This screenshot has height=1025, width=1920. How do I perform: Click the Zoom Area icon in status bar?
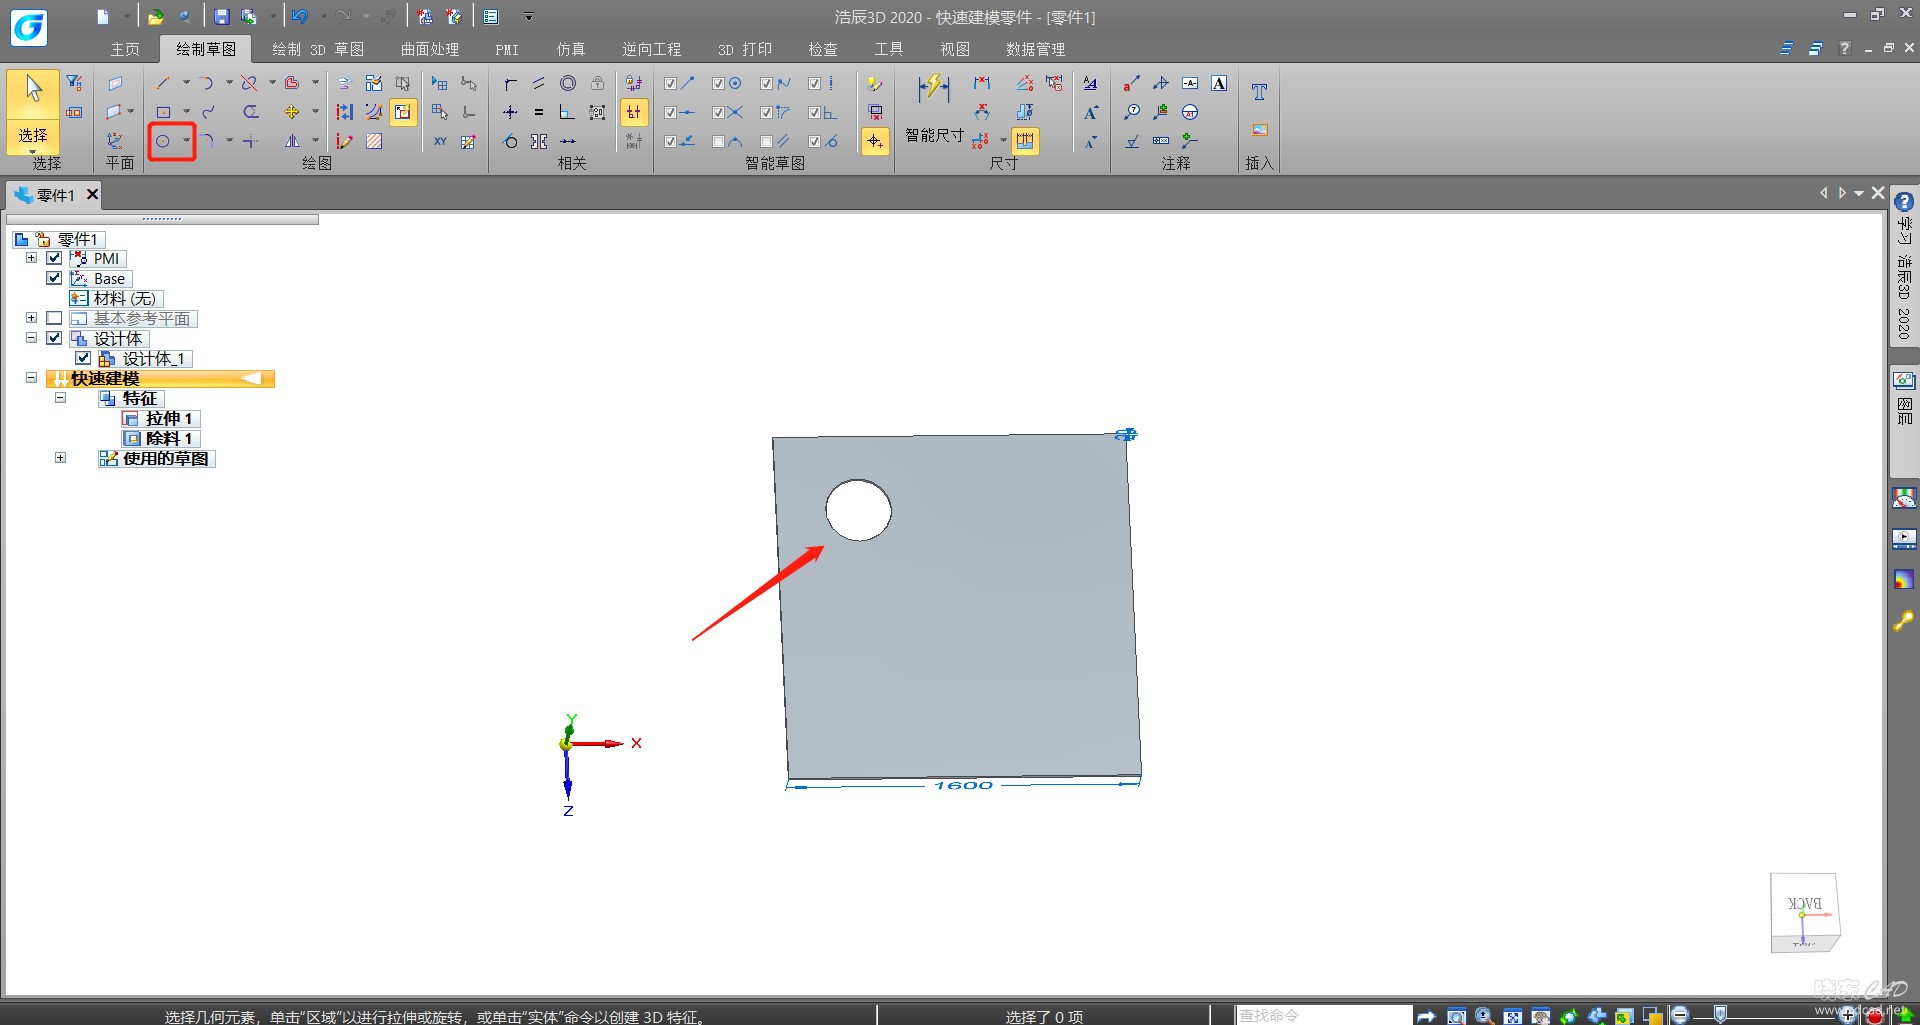click(x=1457, y=1016)
